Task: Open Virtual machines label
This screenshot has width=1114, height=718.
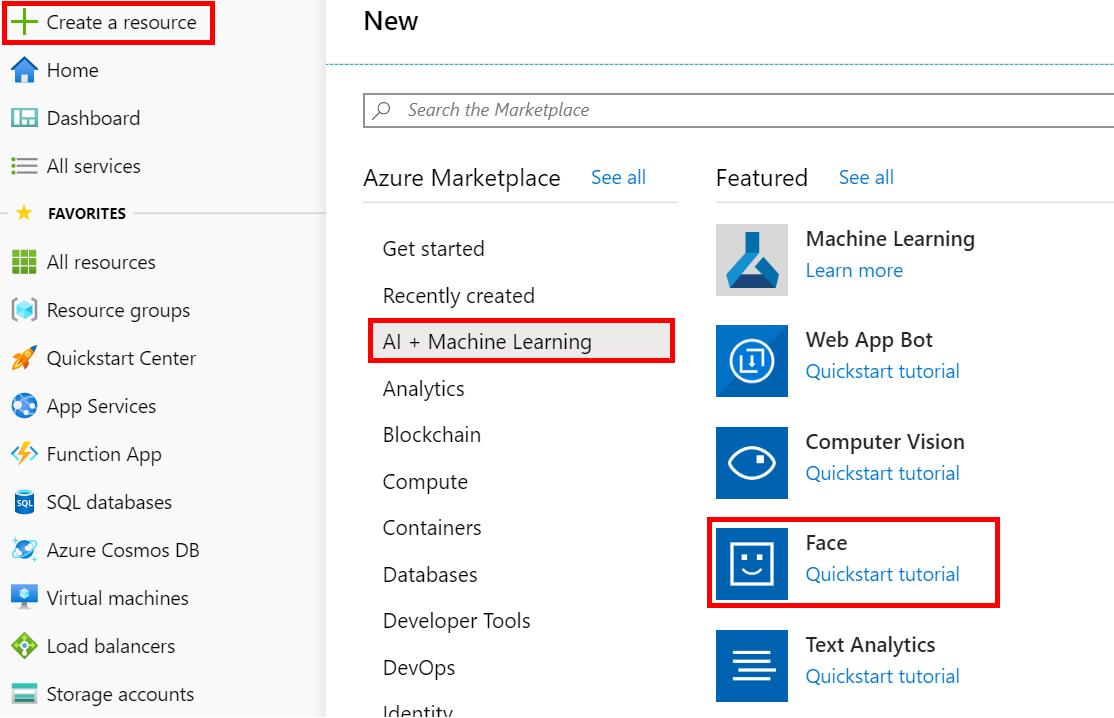Action: pos(118,598)
